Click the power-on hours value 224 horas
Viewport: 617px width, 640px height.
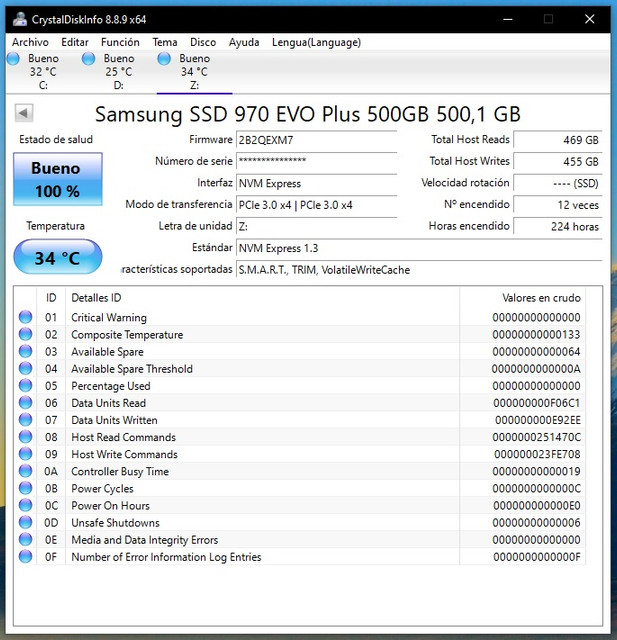coord(558,226)
